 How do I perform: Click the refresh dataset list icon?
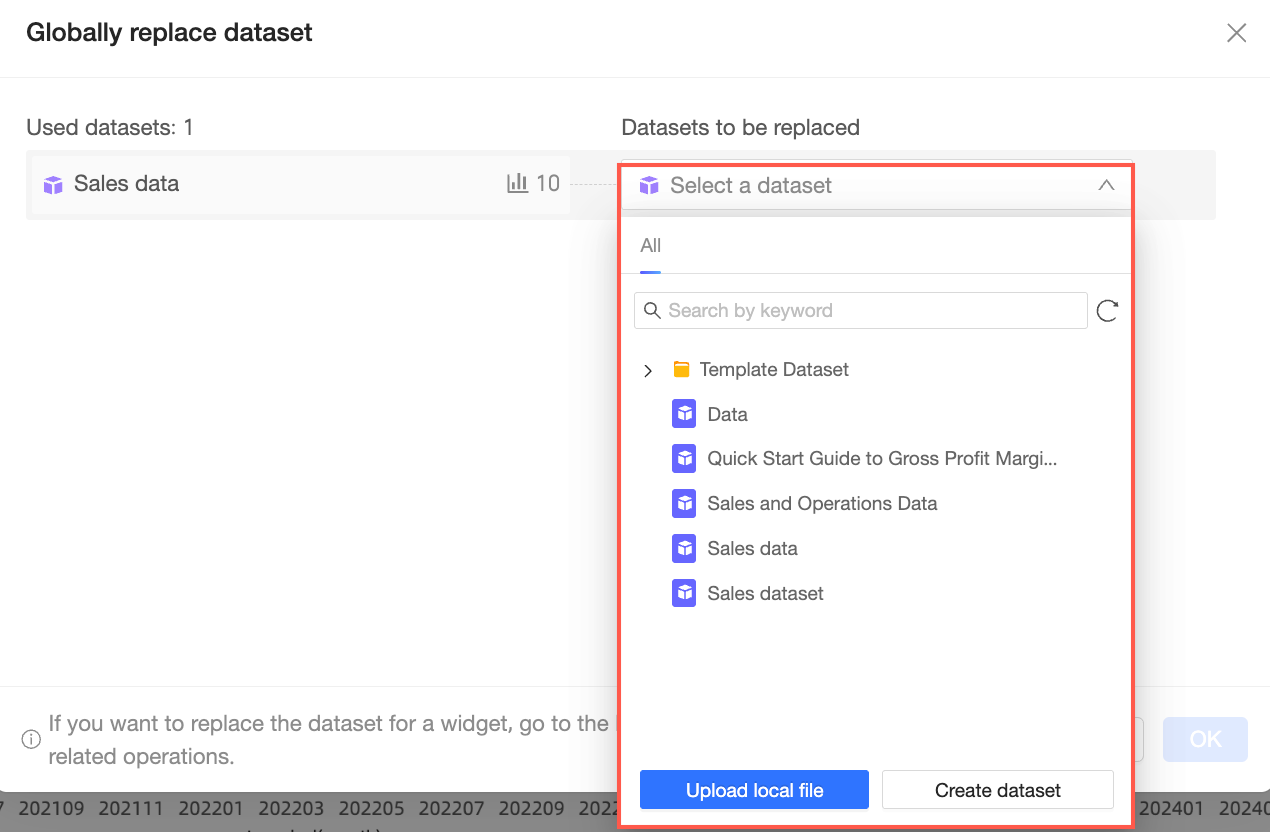pos(1107,311)
